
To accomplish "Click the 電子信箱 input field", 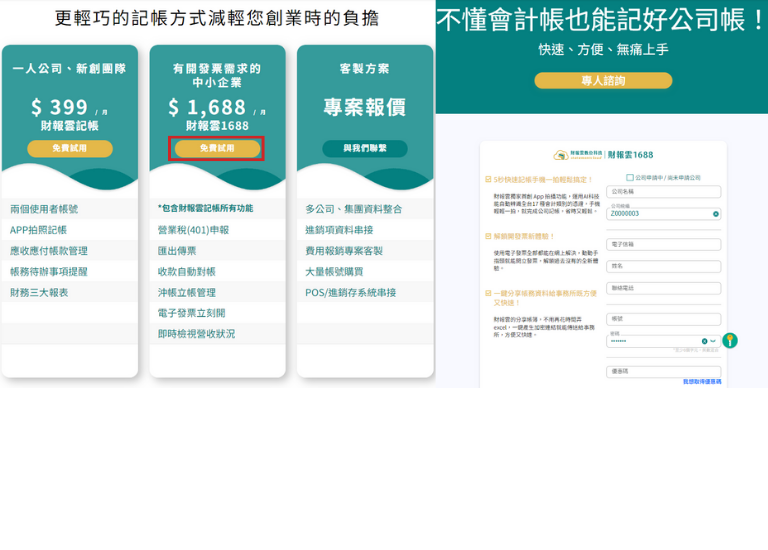I will (x=664, y=244).
